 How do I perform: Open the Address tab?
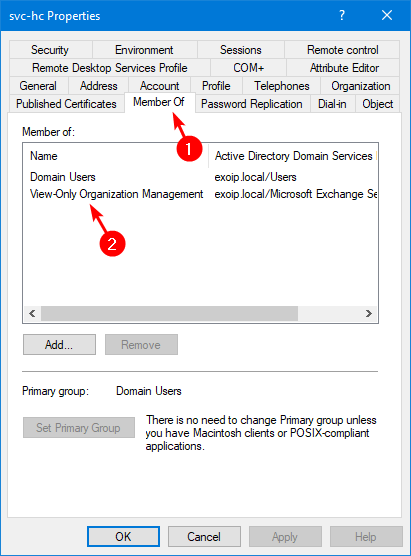98,86
